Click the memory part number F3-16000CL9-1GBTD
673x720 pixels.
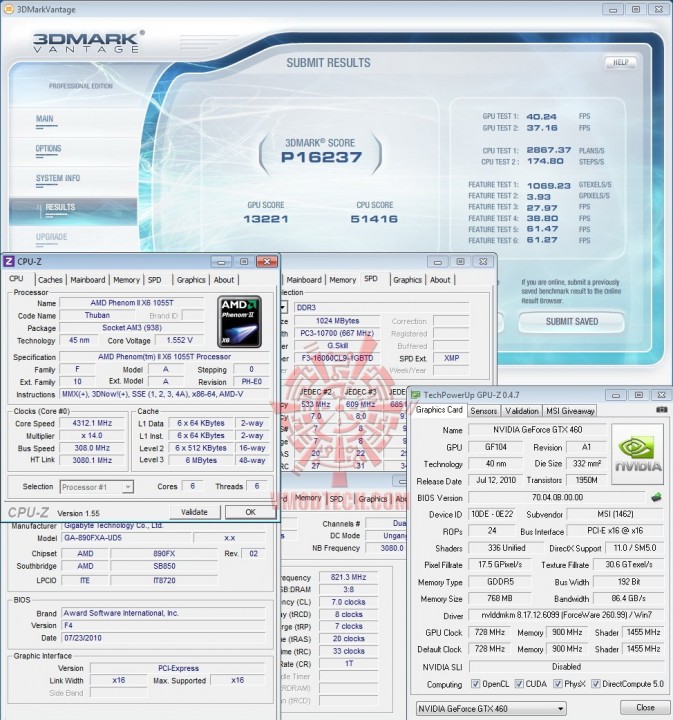click(337, 358)
